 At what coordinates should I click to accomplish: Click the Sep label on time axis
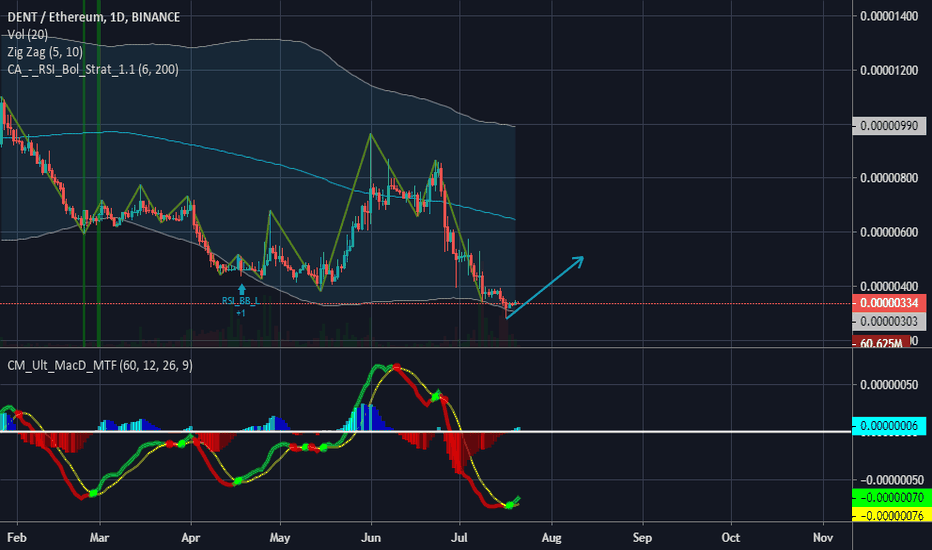tap(643, 538)
